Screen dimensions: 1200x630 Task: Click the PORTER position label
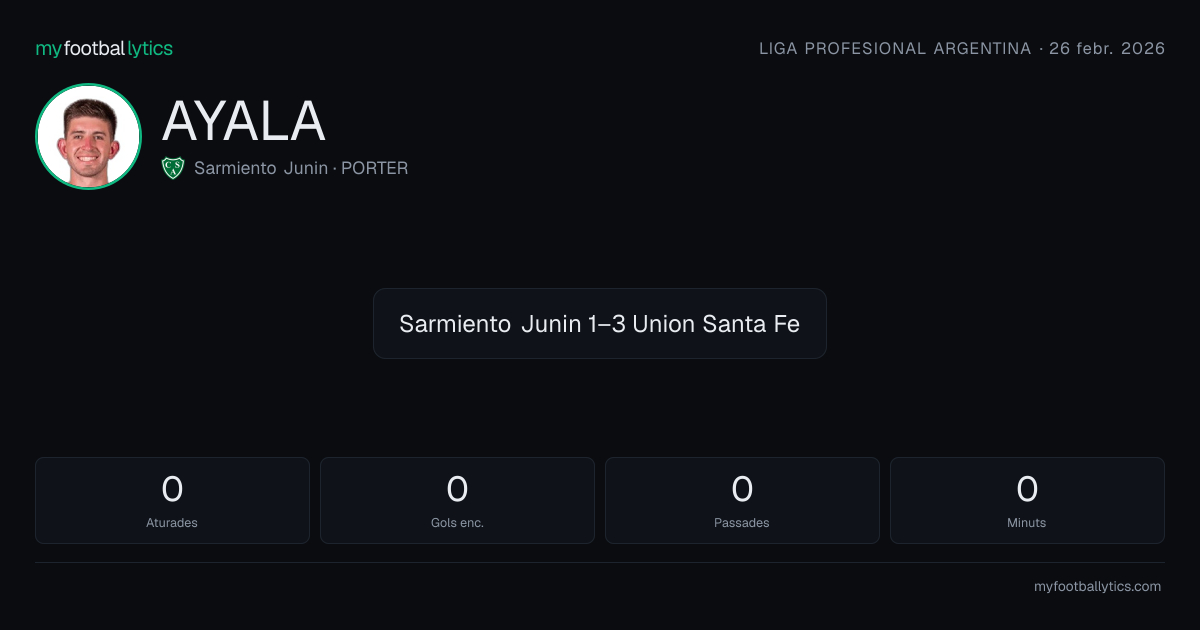coord(375,168)
